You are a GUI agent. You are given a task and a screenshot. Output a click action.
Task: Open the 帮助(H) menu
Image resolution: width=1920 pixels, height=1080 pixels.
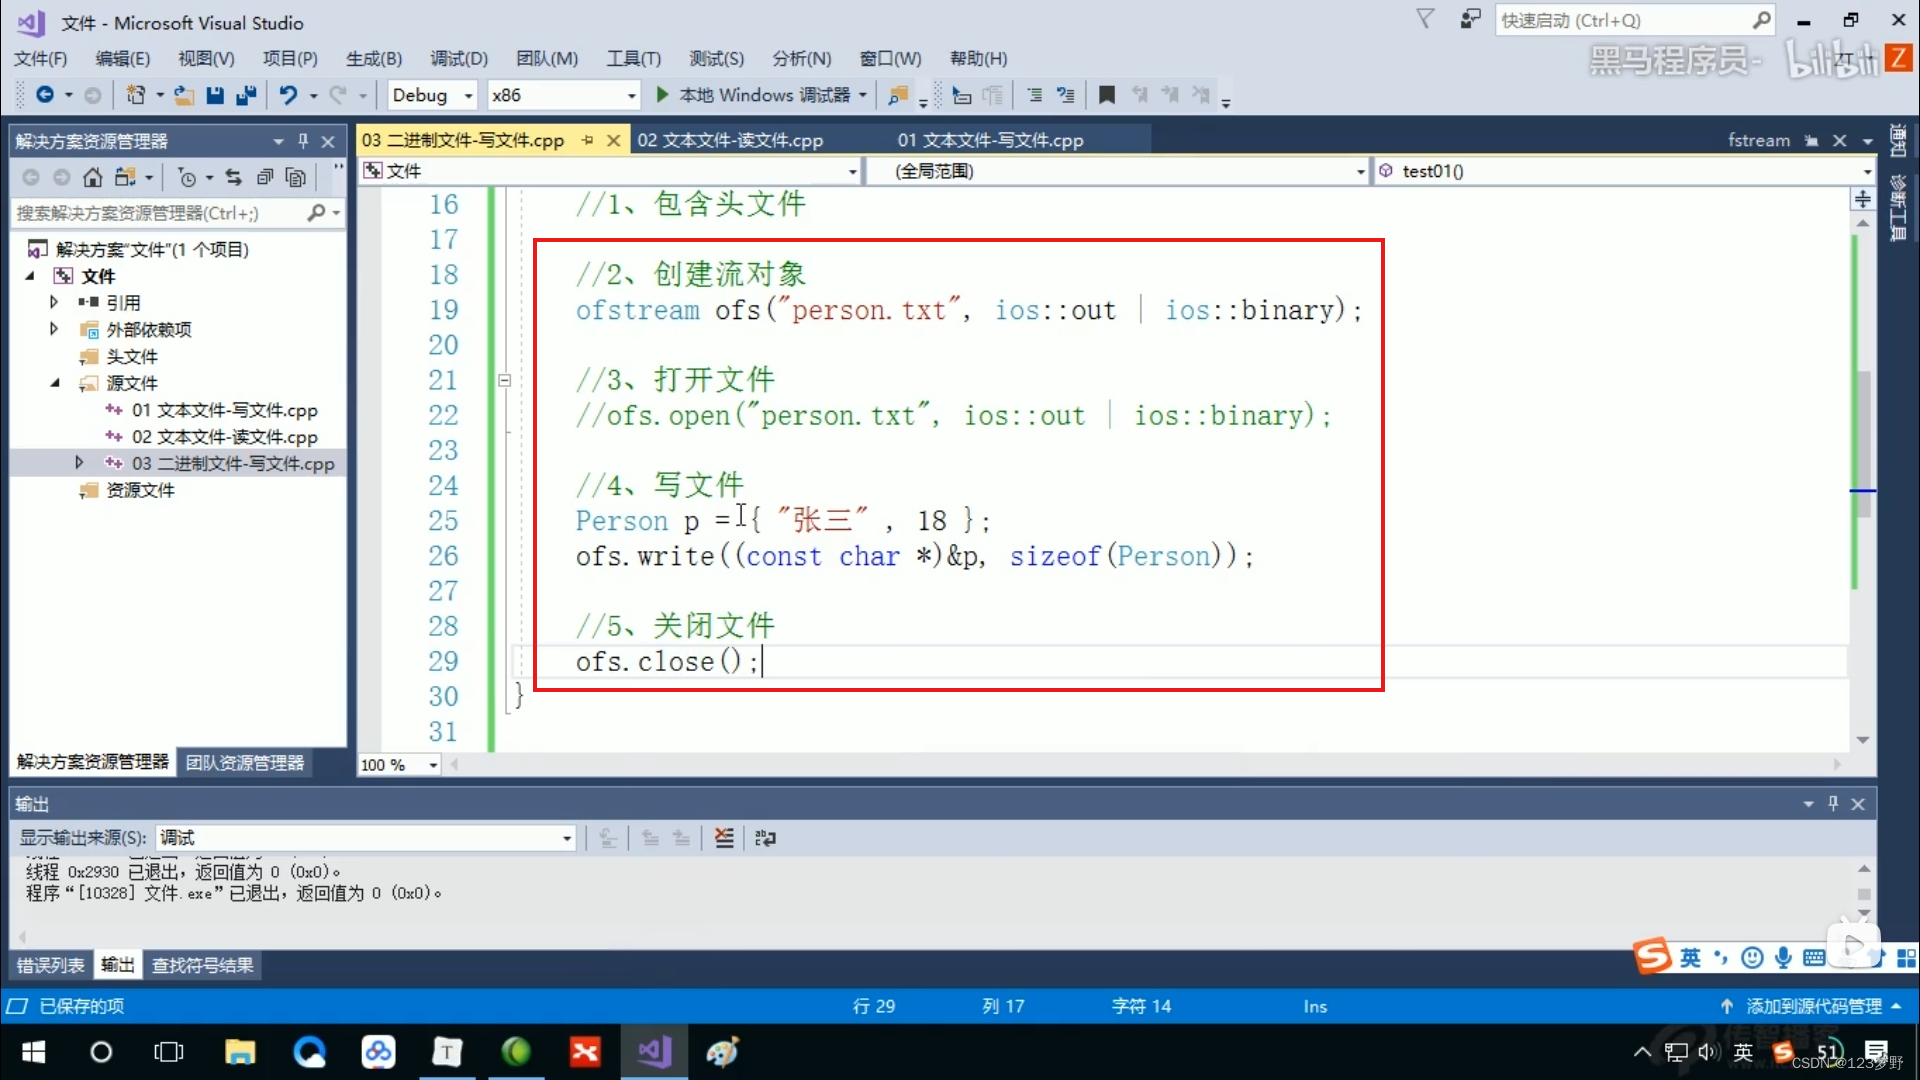coord(978,59)
